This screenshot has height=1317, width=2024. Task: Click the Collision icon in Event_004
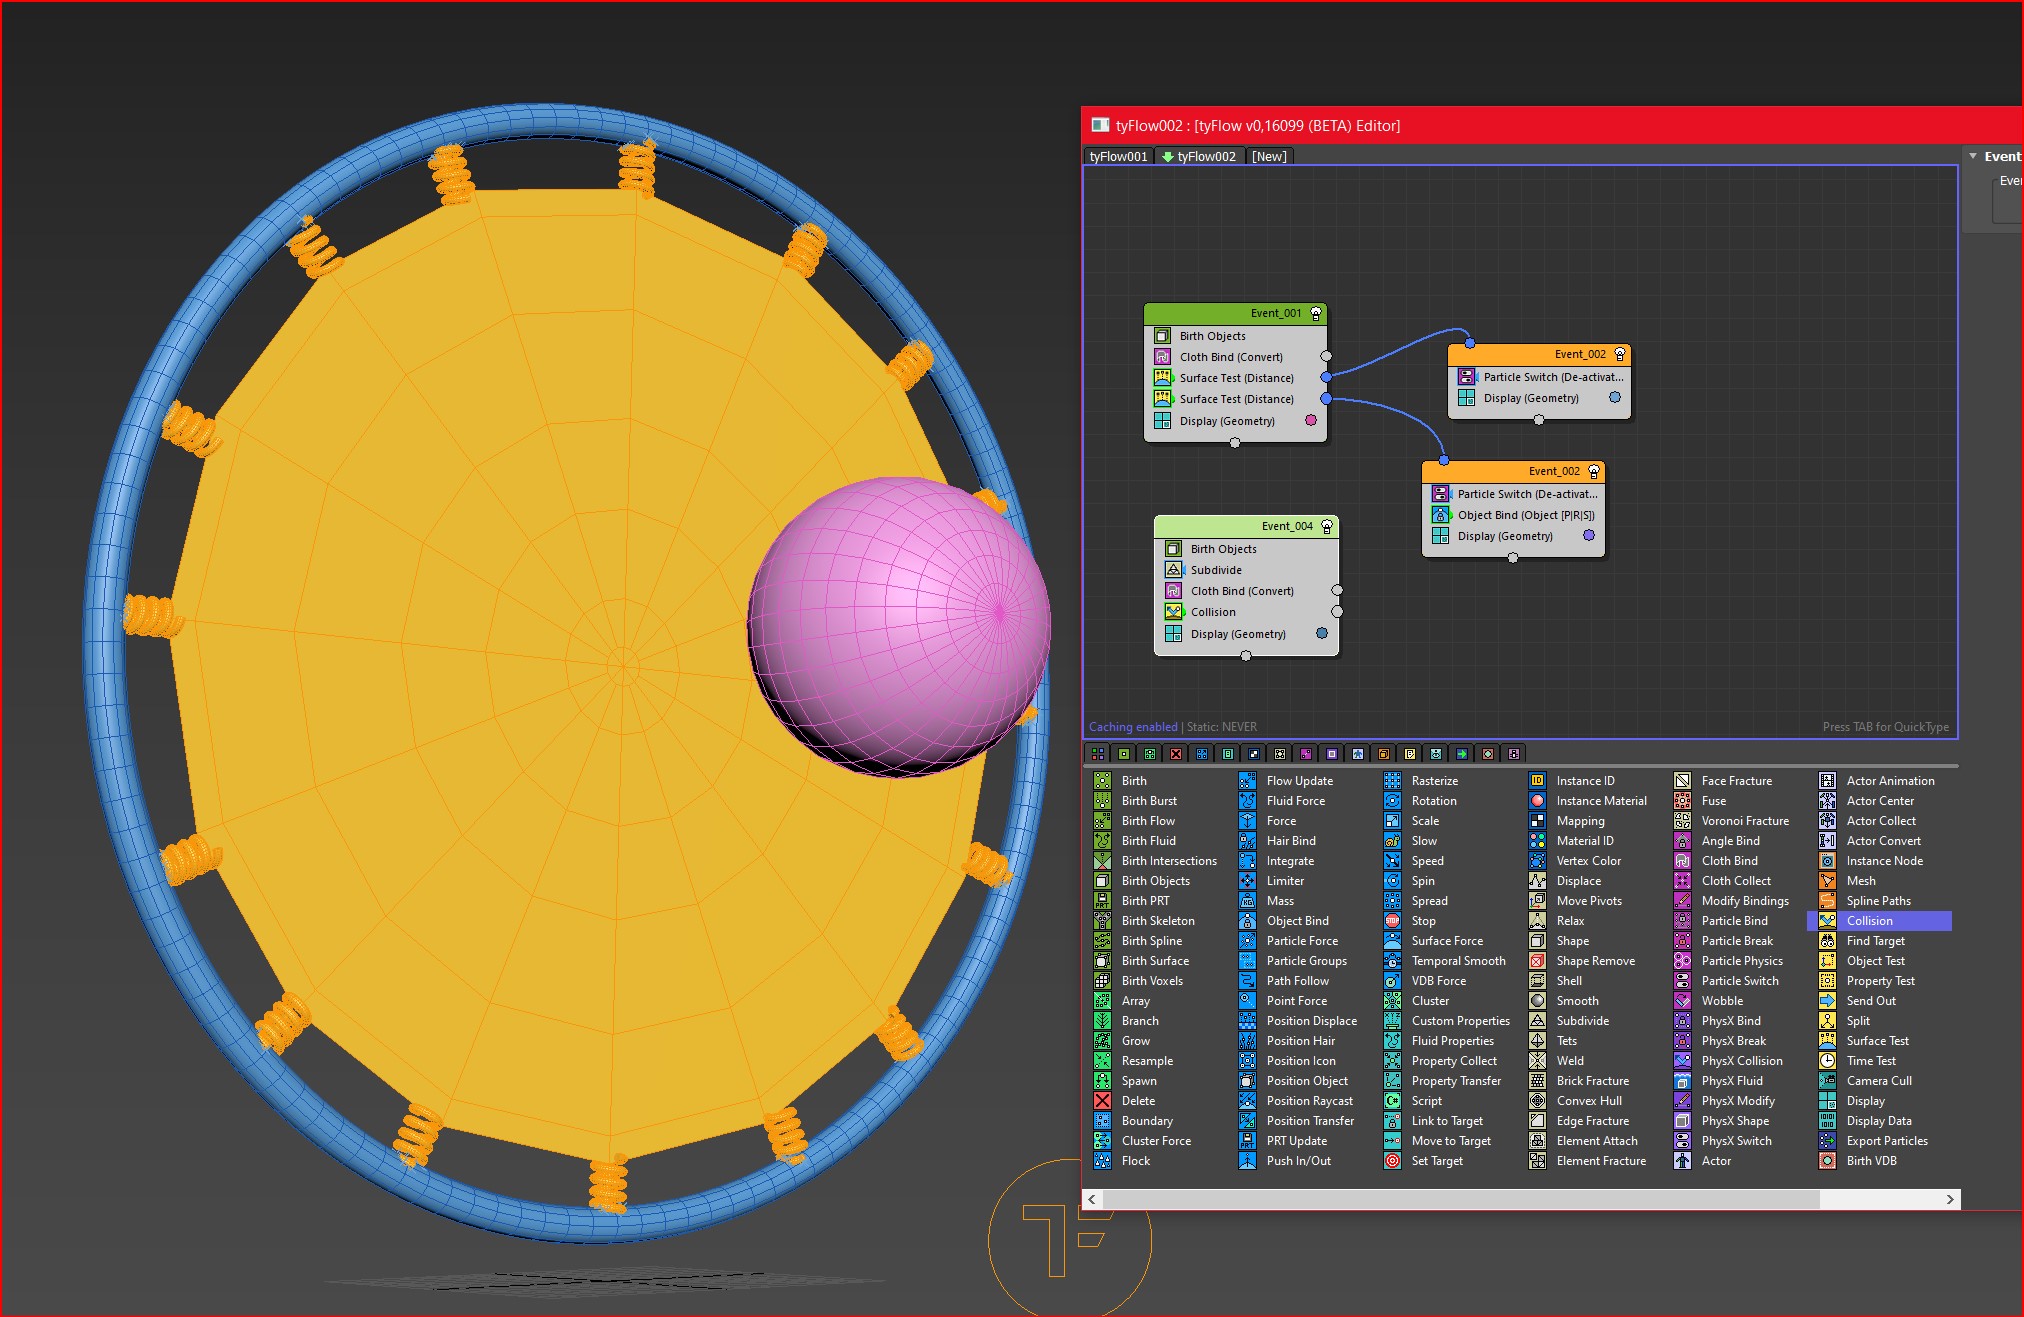[x=1174, y=612]
